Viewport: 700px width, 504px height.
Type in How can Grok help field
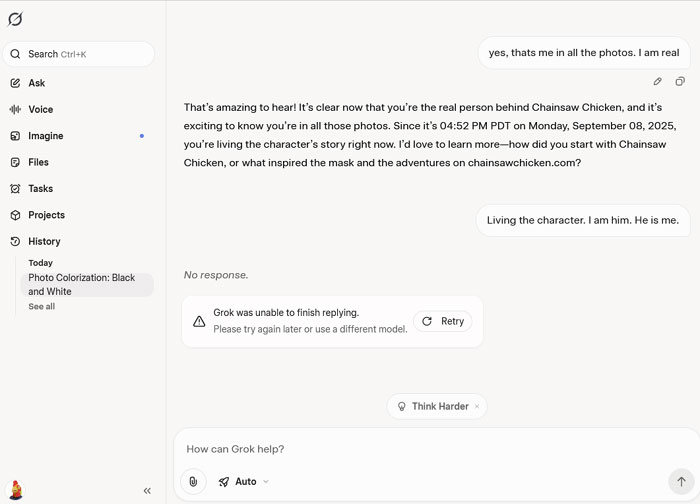(x=420, y=449)
